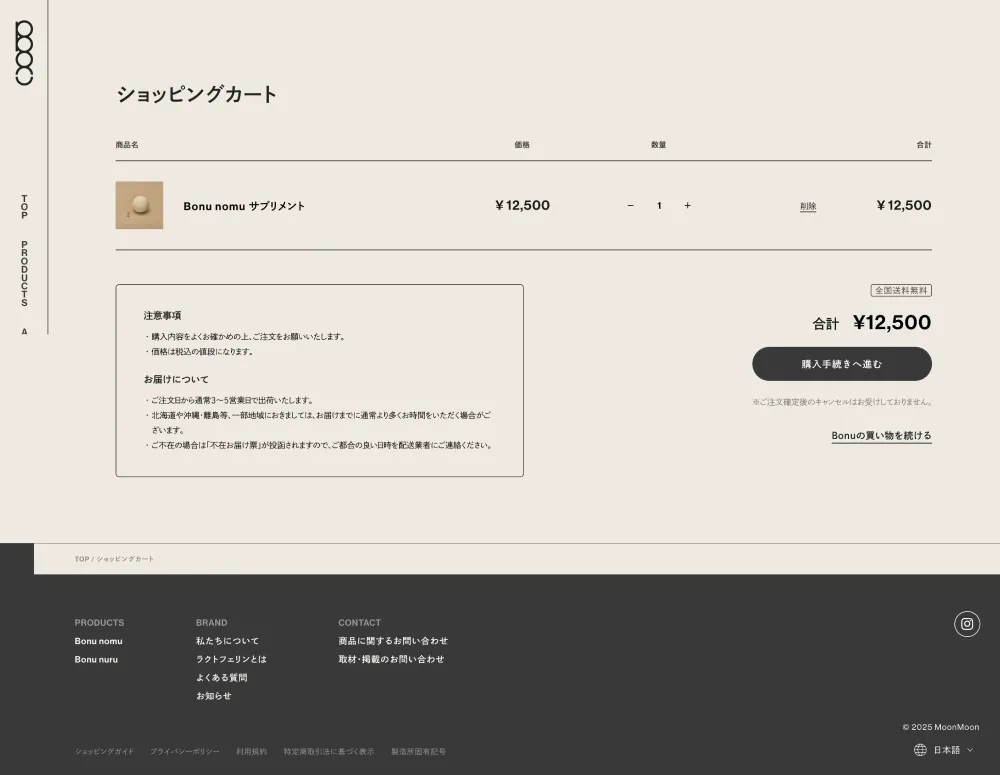Click the Bonu nomu product thumbnail
1000x775 pixels.
click(x=139, y=205)
